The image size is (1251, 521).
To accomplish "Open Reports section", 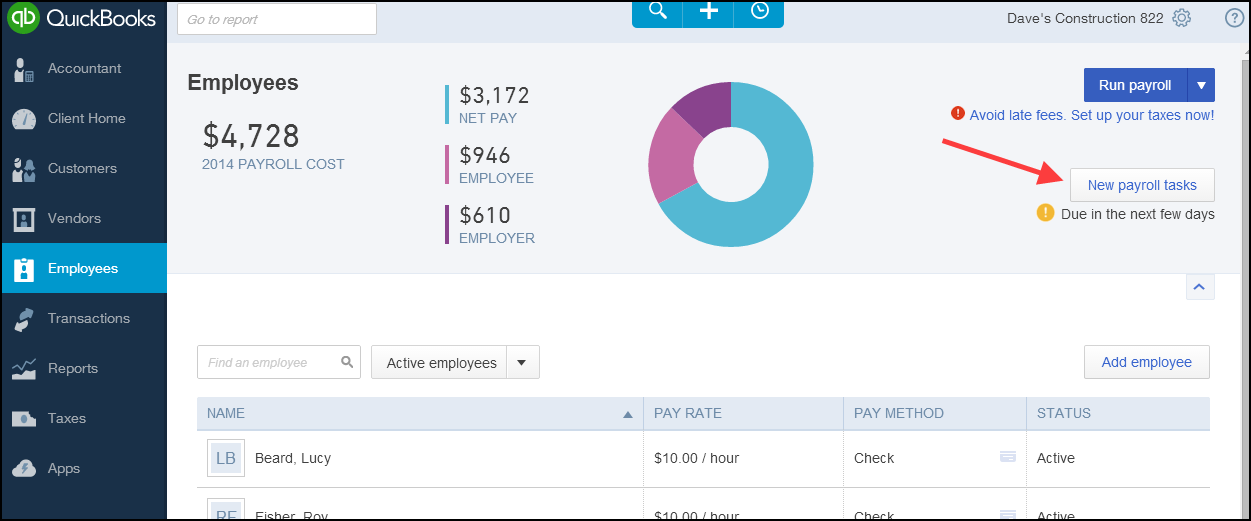I will pos(84,369).
